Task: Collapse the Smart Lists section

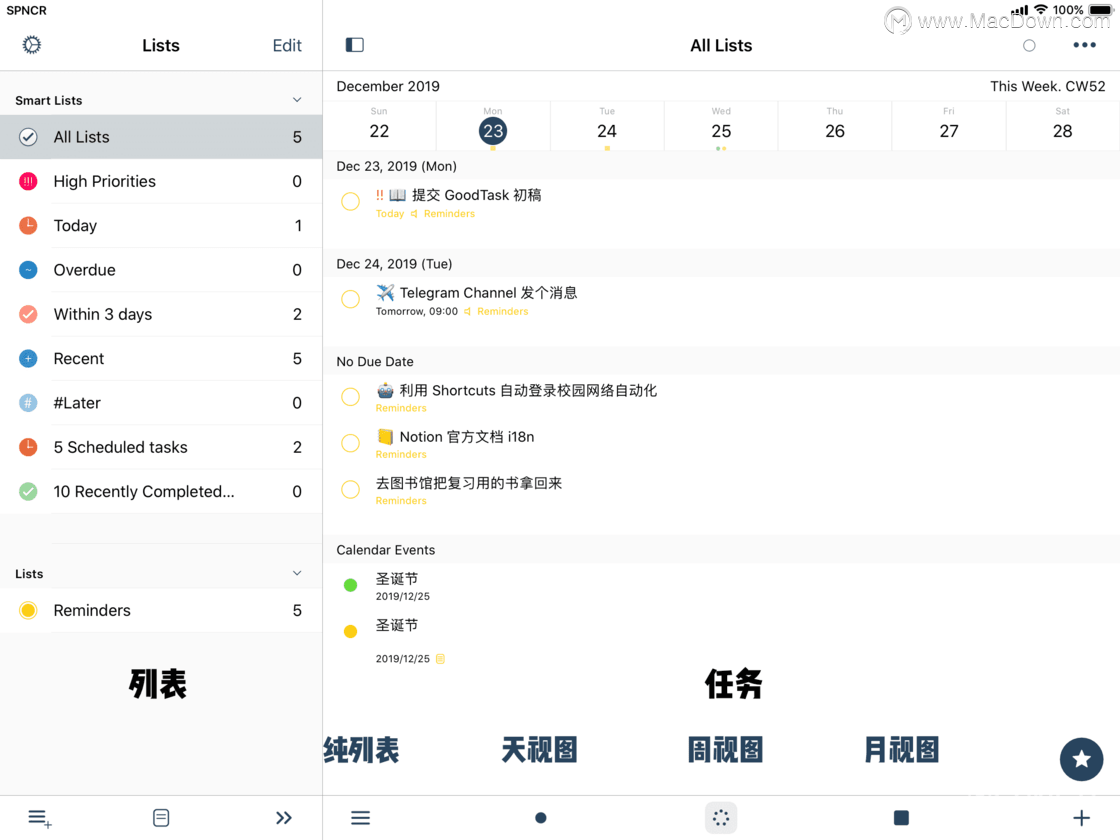Action: (x=297, y=100)
